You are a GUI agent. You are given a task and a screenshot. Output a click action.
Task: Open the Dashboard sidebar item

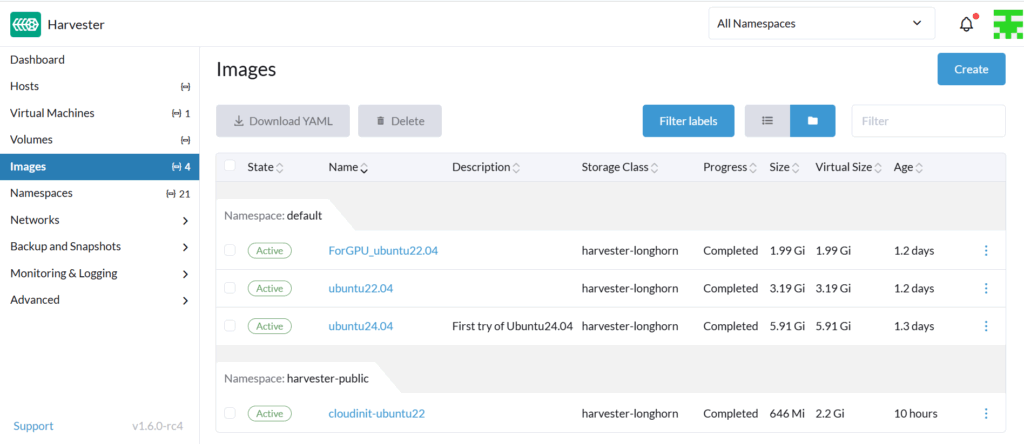(37, 60)
